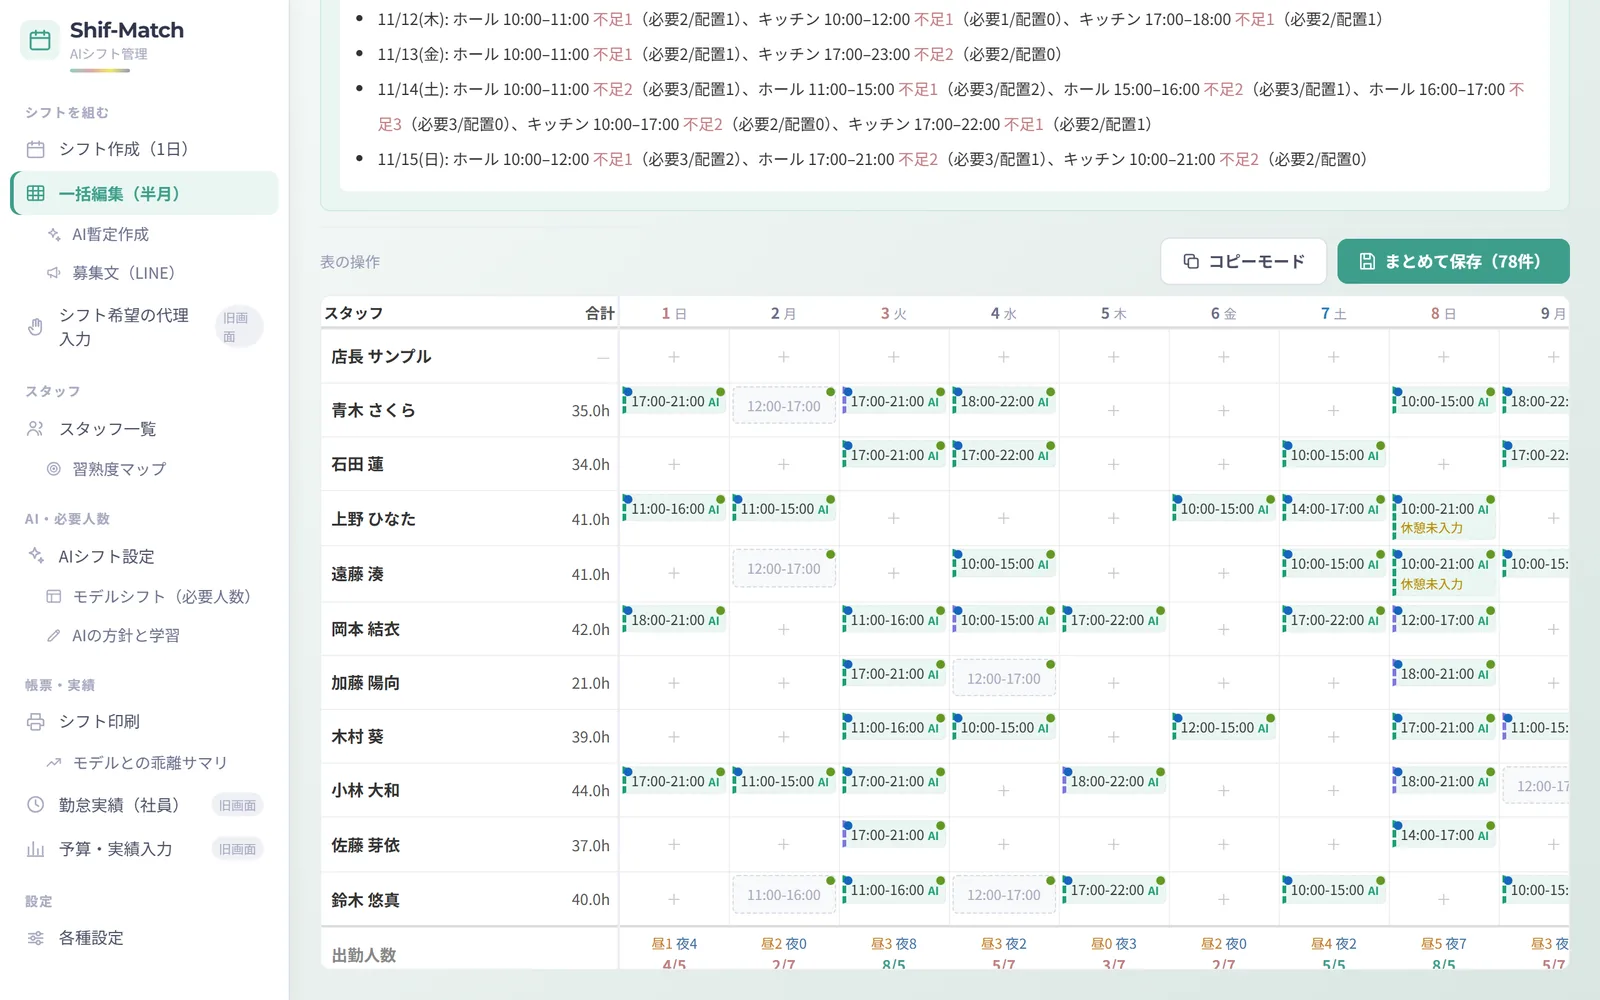Screen dimensions: 1600x1000
Task: Click the grid icon beside 一括編集（半月）
Action: tap(36, 194)
